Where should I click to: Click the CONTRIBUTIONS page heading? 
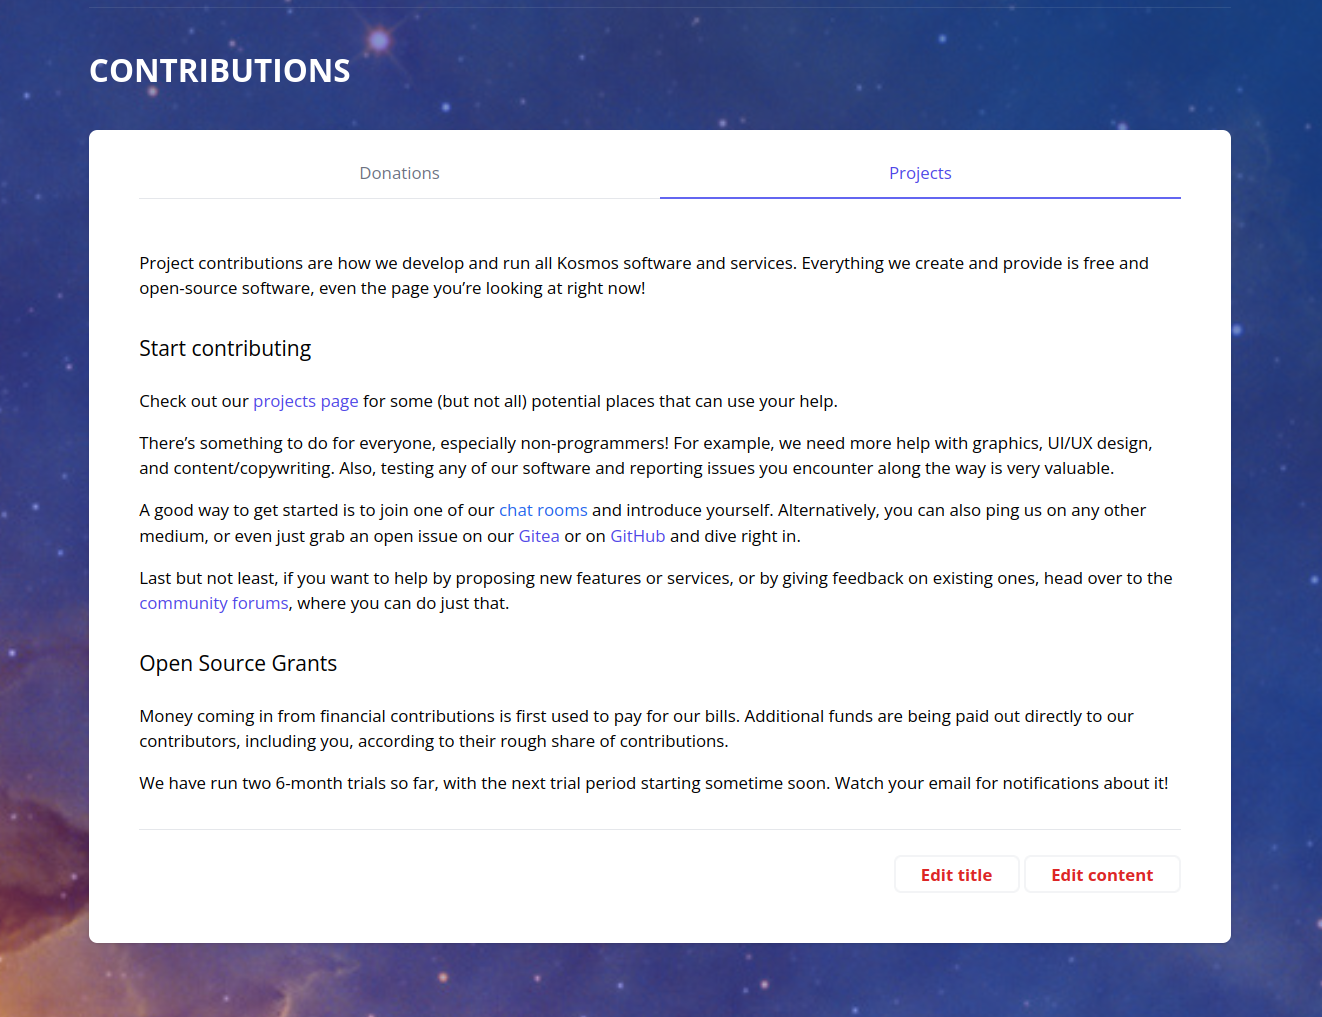(x=219, y=71)
